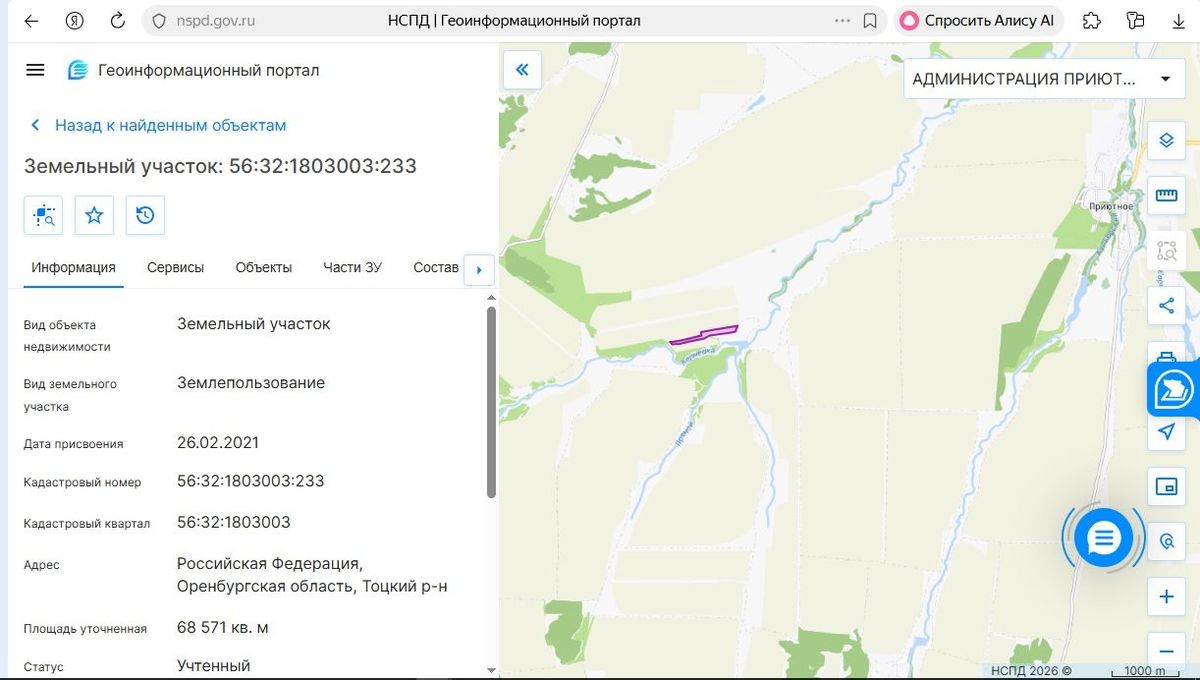Open the Yandex home button
Image resolution: width=1200 pixels, height=680 pixels.
point(74,21)
